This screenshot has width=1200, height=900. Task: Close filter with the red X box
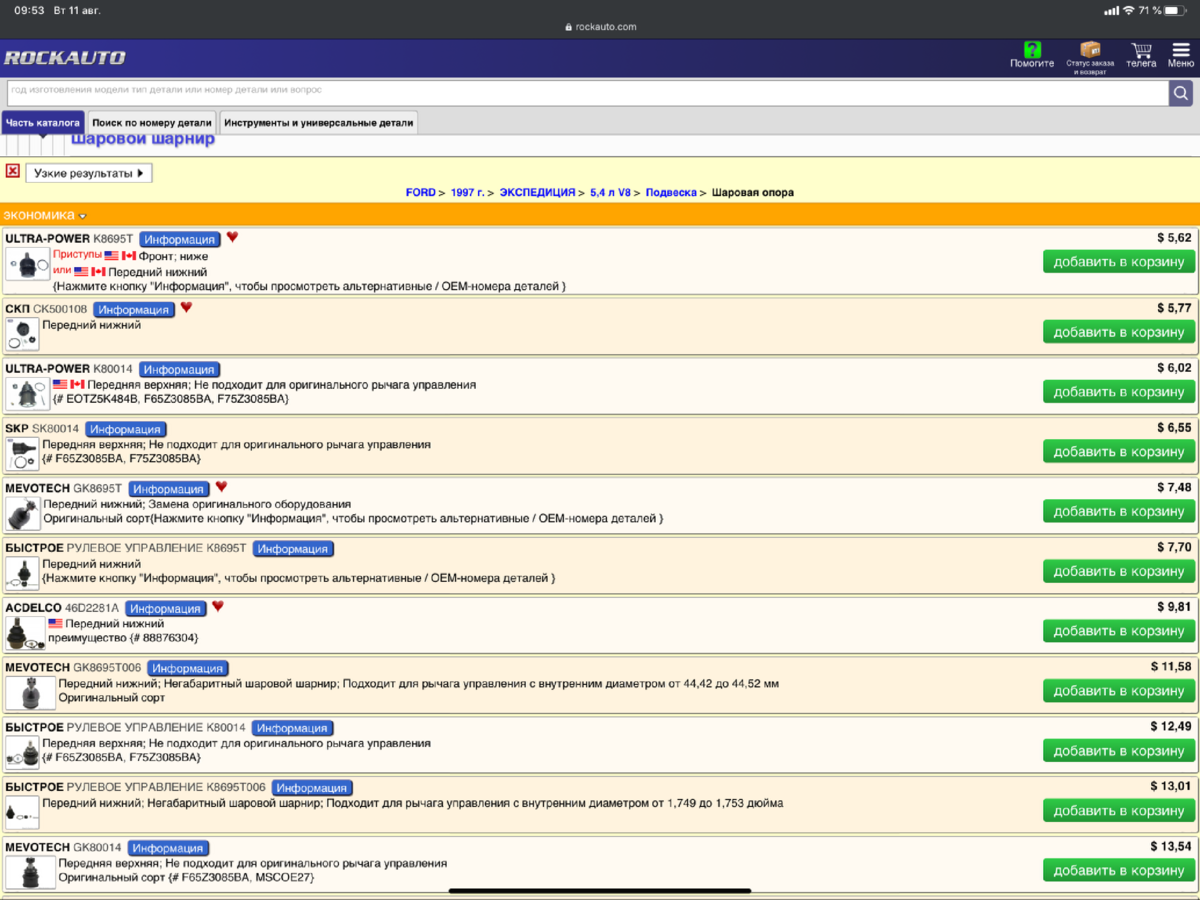coord(13,172)
